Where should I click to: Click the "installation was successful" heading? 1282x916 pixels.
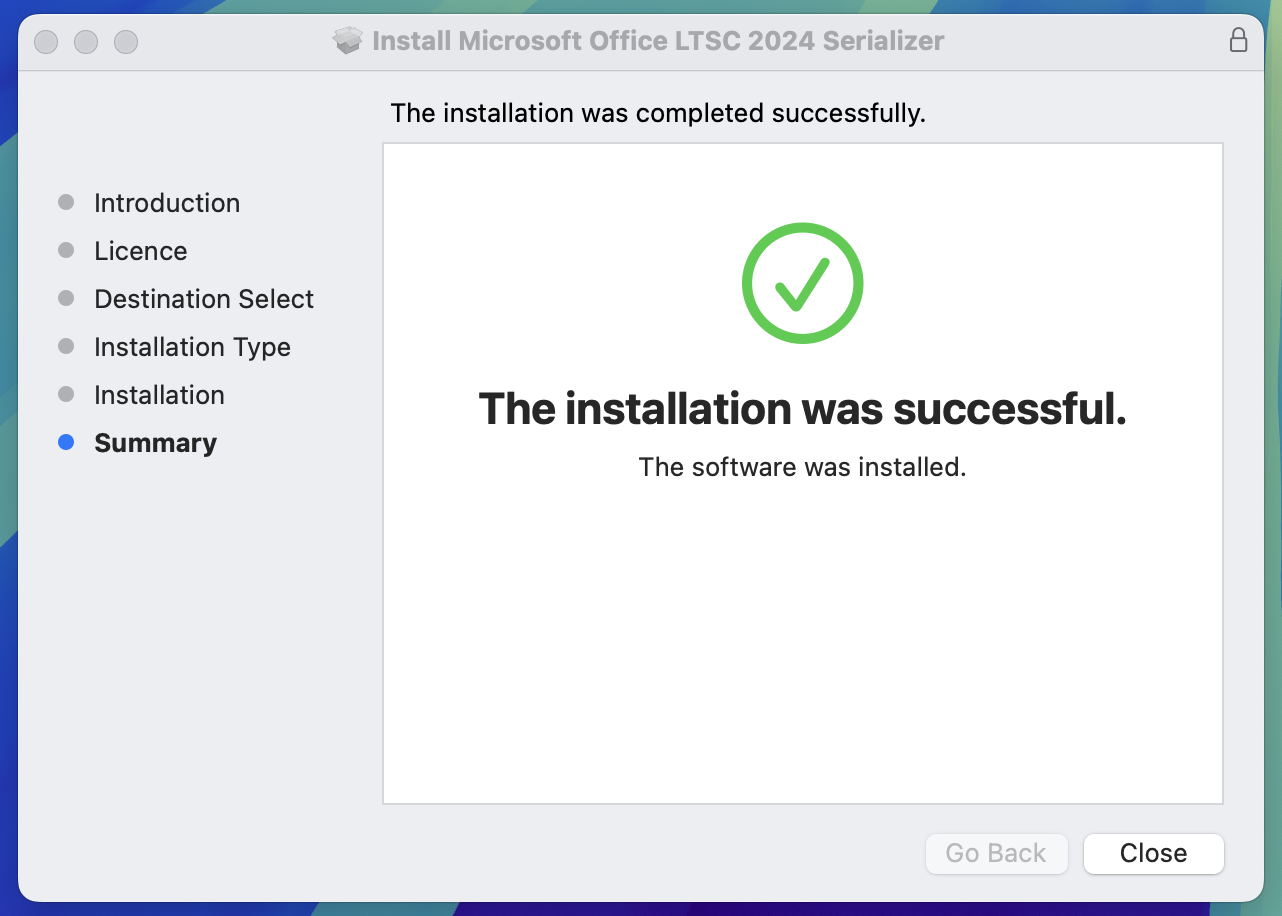pos(802,409)
